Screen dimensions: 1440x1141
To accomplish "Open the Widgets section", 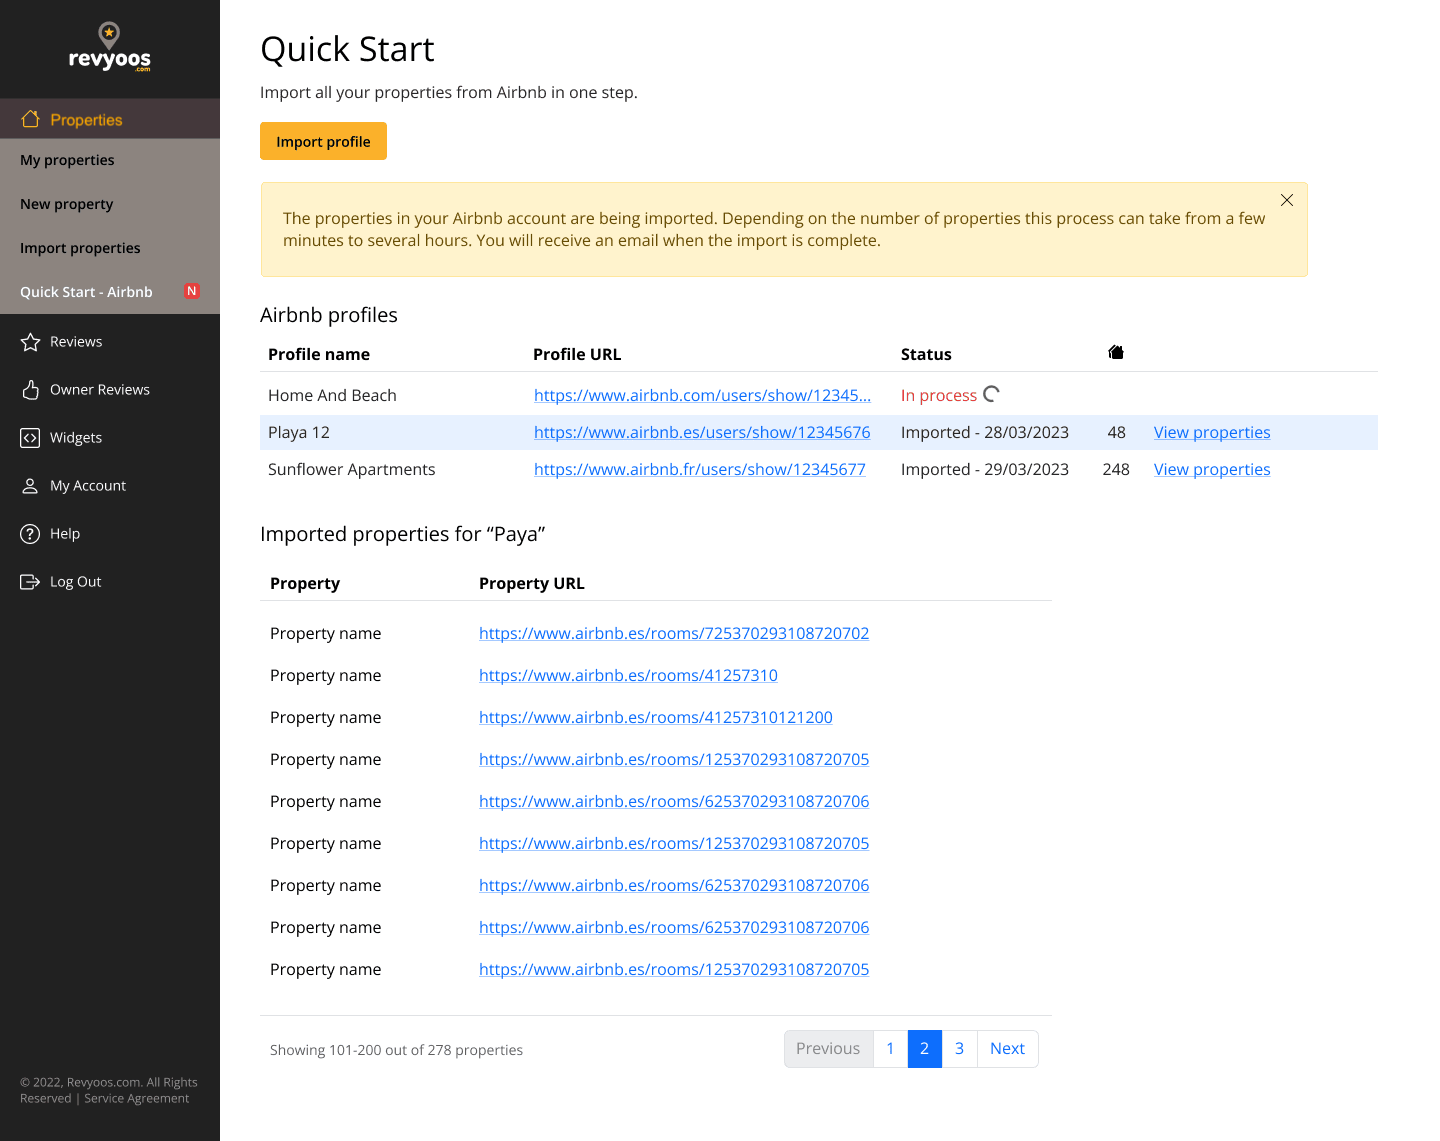I will coord(76,438).
